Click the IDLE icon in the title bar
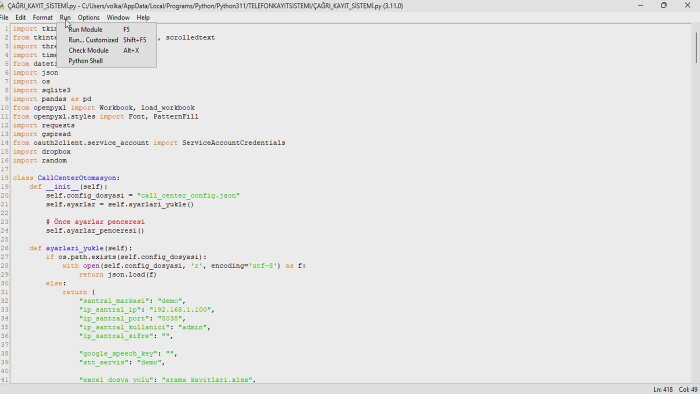Screen dimensions: 700x394 coord(2,6)
